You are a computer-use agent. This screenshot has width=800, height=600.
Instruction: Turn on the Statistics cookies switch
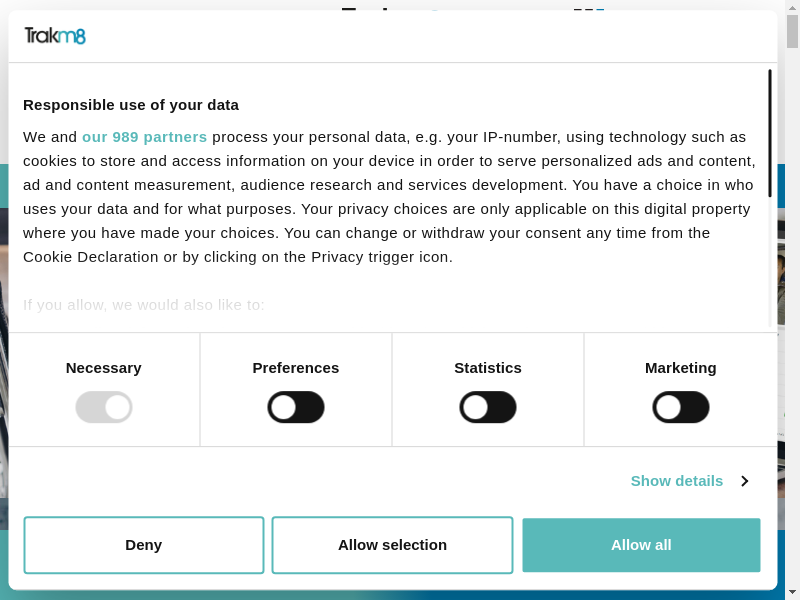pos(488,407)
